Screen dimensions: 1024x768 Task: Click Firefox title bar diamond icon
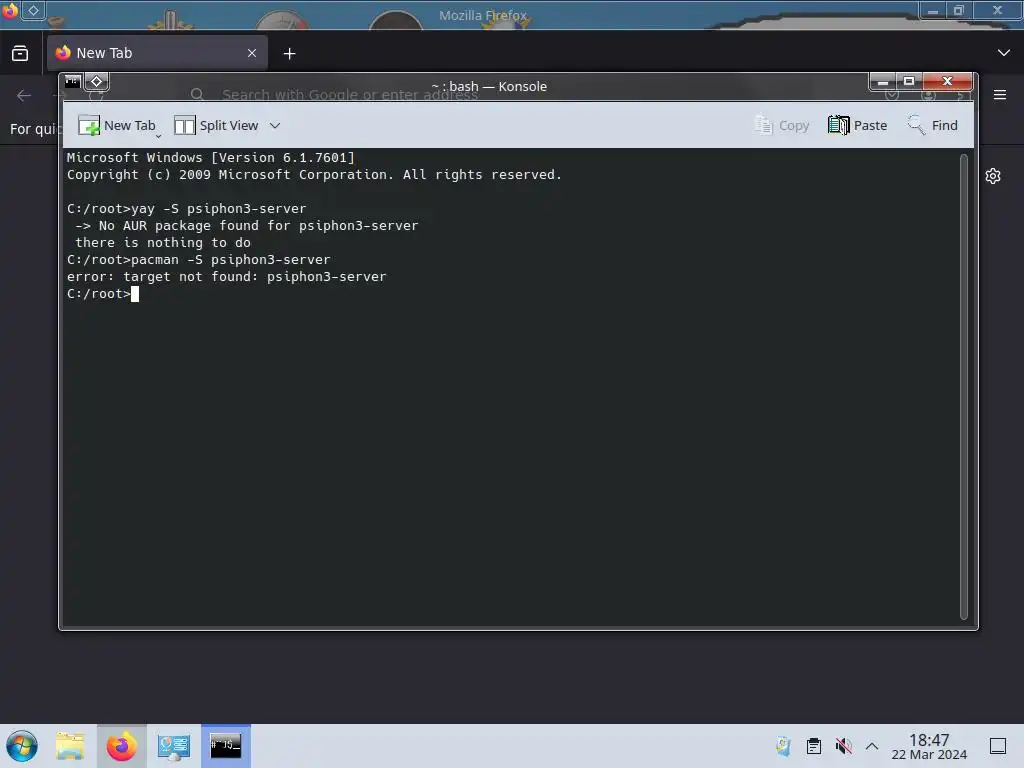point(33,10)
